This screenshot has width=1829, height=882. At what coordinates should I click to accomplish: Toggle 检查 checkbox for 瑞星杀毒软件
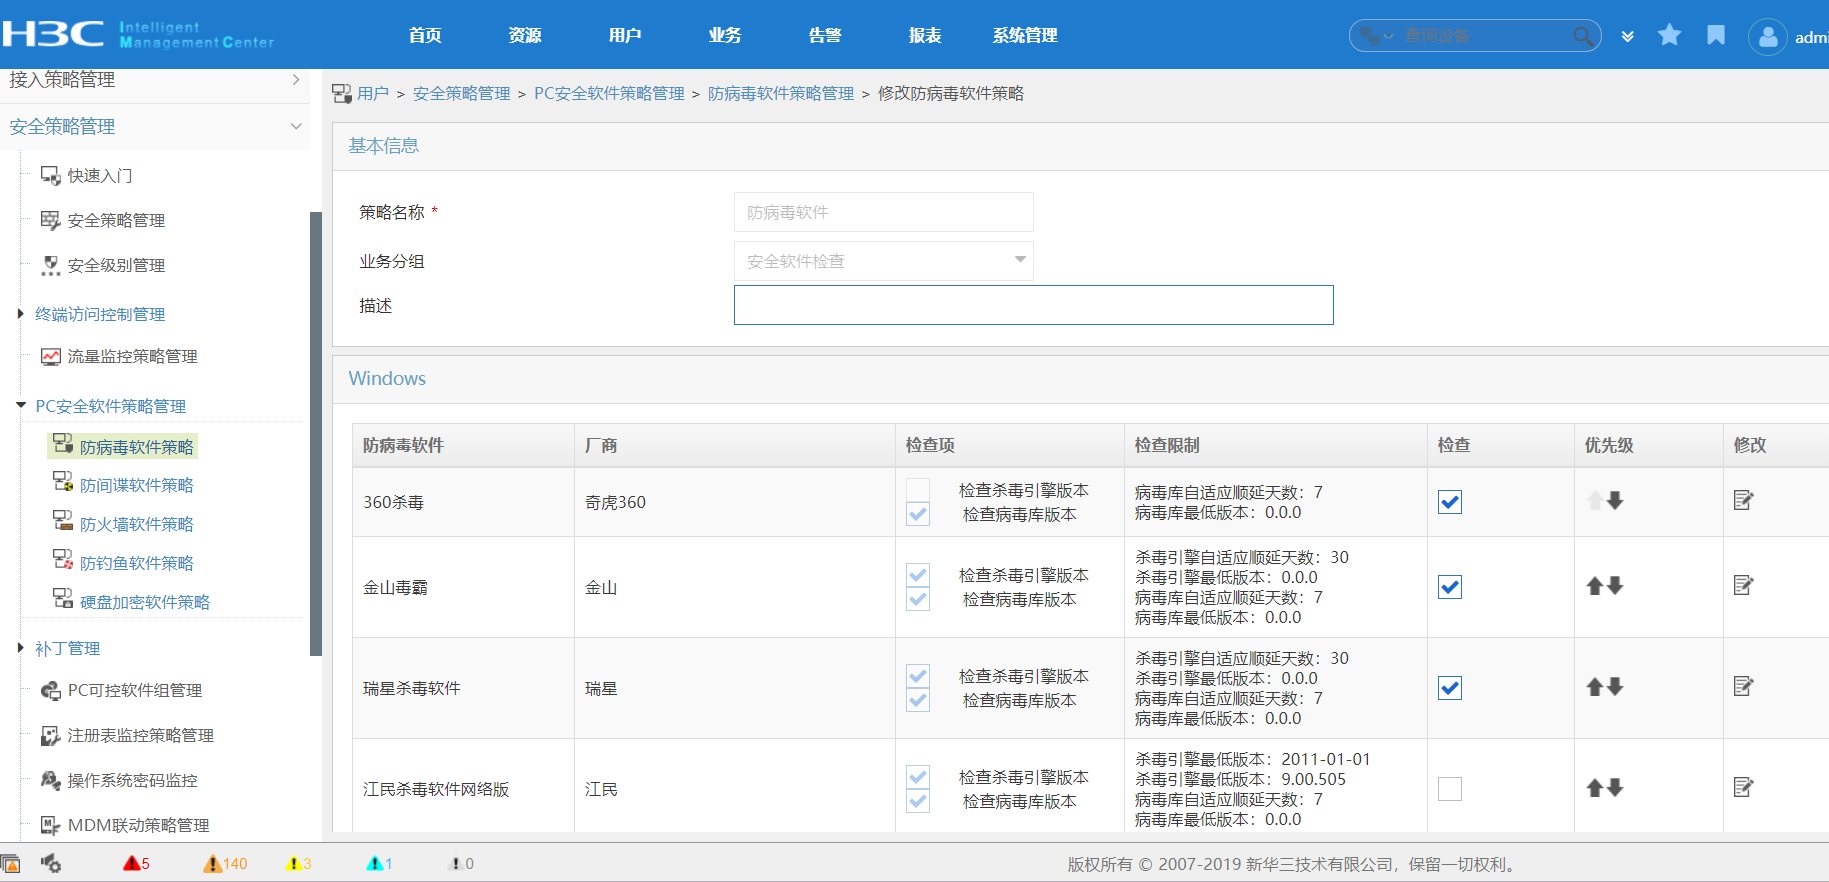[1449, 688]
